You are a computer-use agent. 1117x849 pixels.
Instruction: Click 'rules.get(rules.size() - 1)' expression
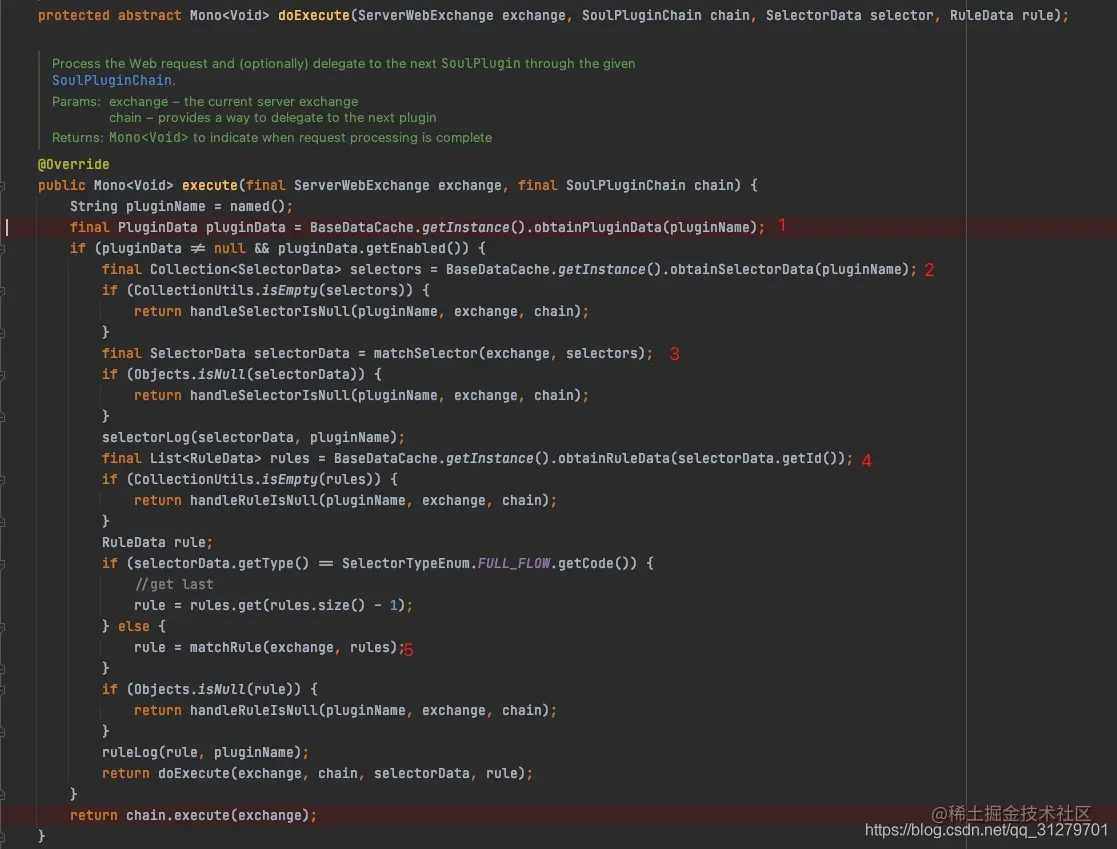pyautogui.click(x=297, y=606)
